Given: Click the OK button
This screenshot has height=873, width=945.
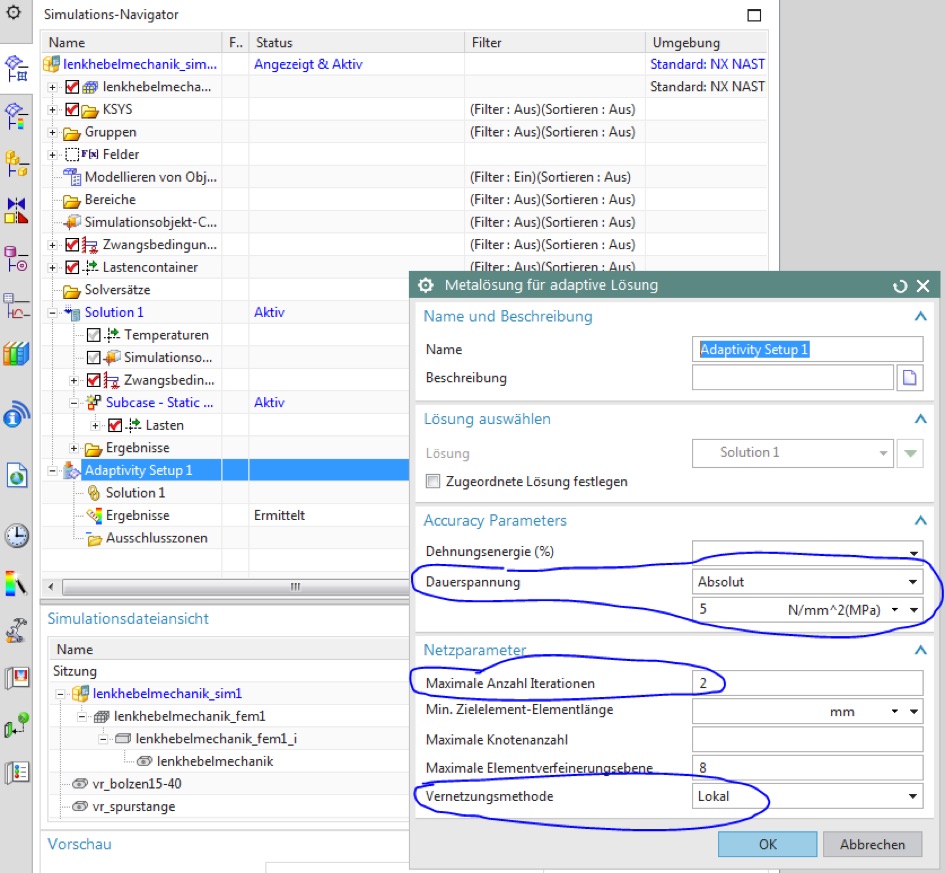Looking at the screenshot, I should tap(767, 844).
